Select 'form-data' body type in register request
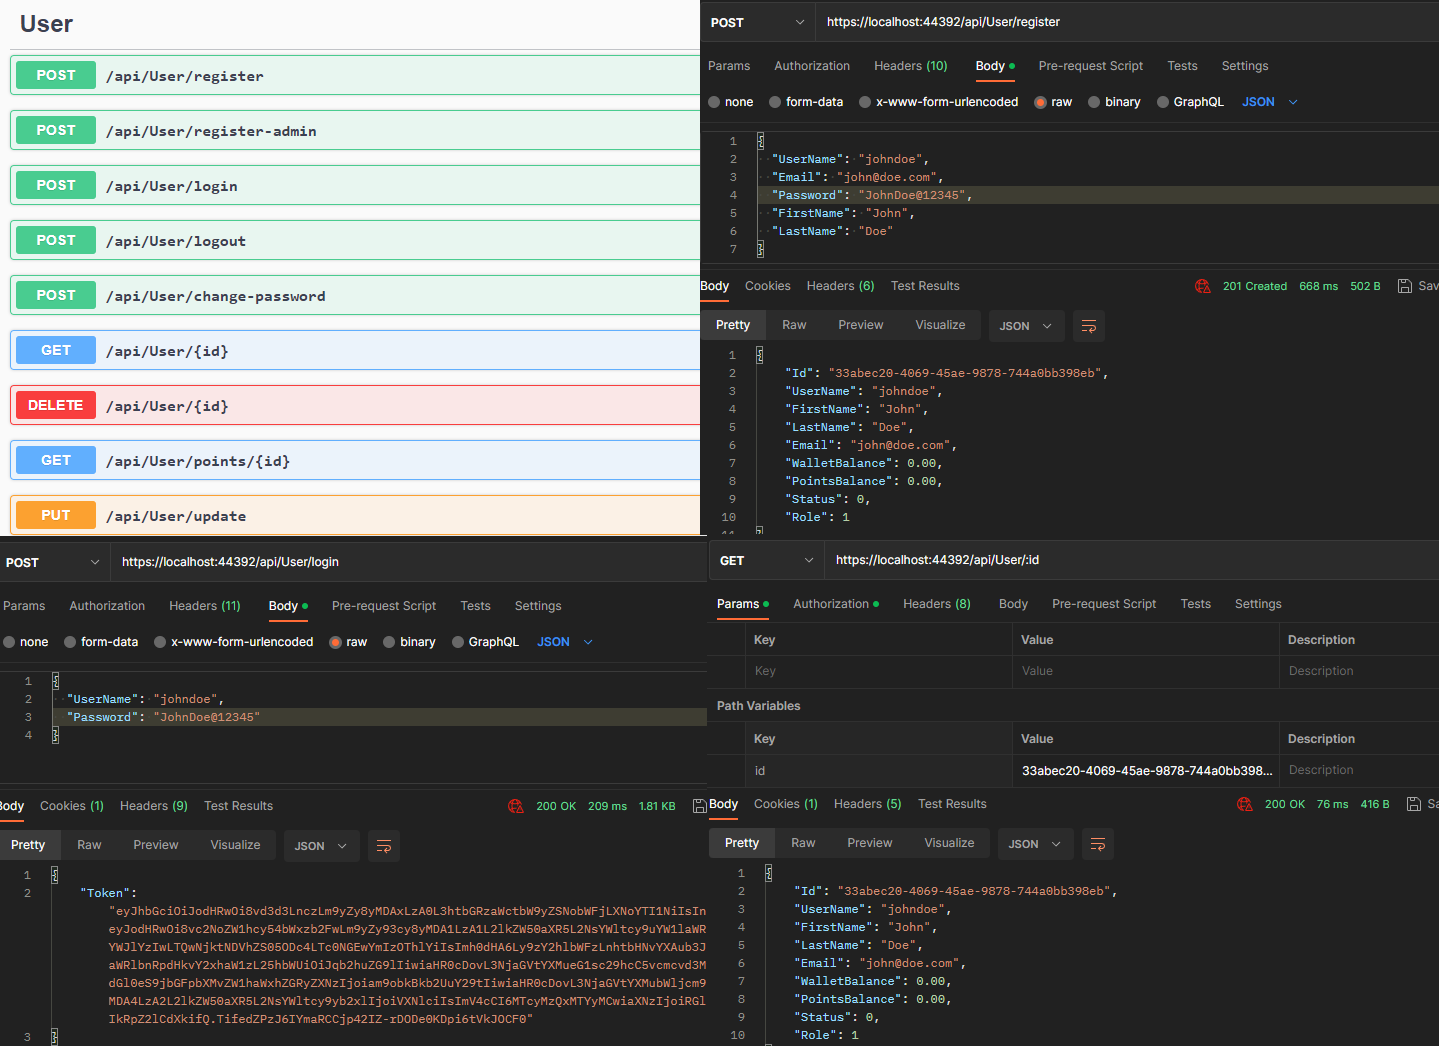This screenshot has height=1046, width=1439. [806, 102]
